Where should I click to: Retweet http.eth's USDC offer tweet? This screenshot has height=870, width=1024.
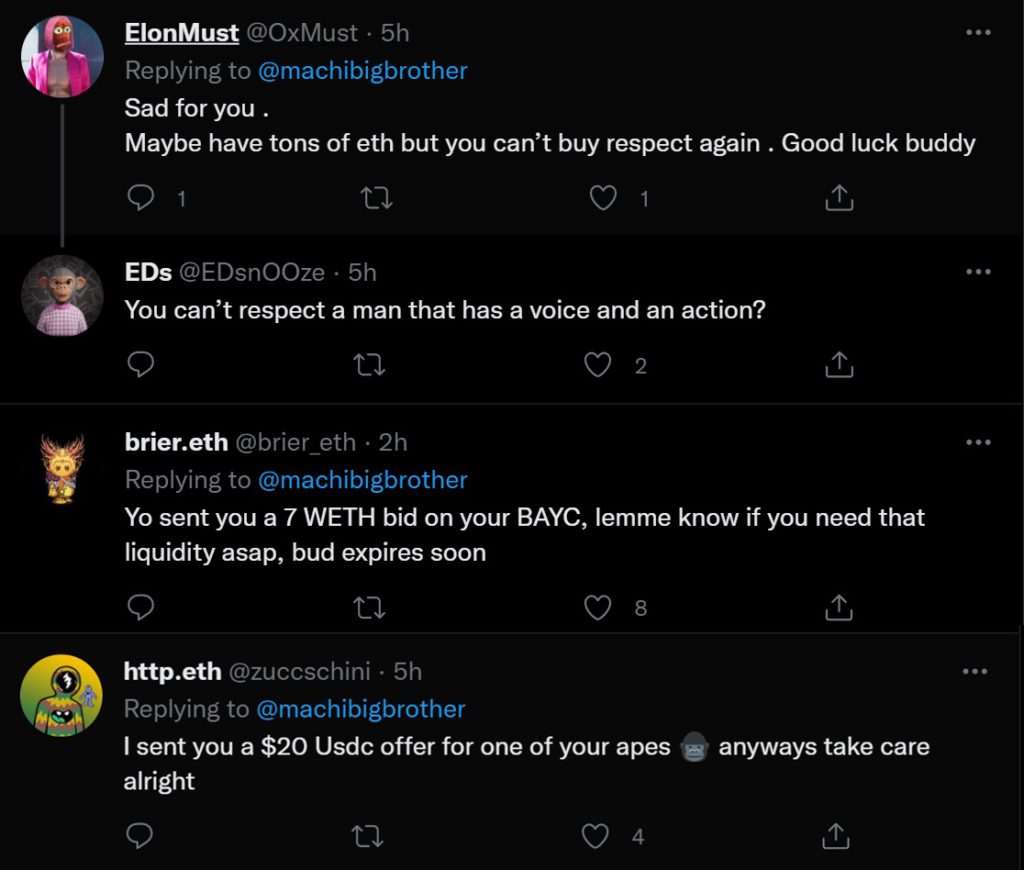pyautogui.click(x=370, y=836)
